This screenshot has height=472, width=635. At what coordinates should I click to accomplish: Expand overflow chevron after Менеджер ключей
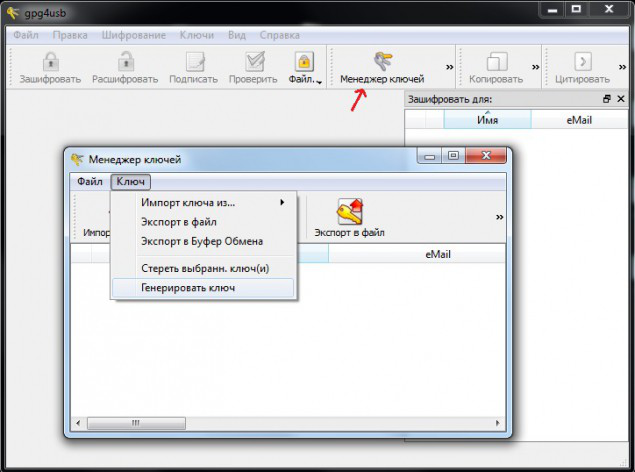pos(450,67)
